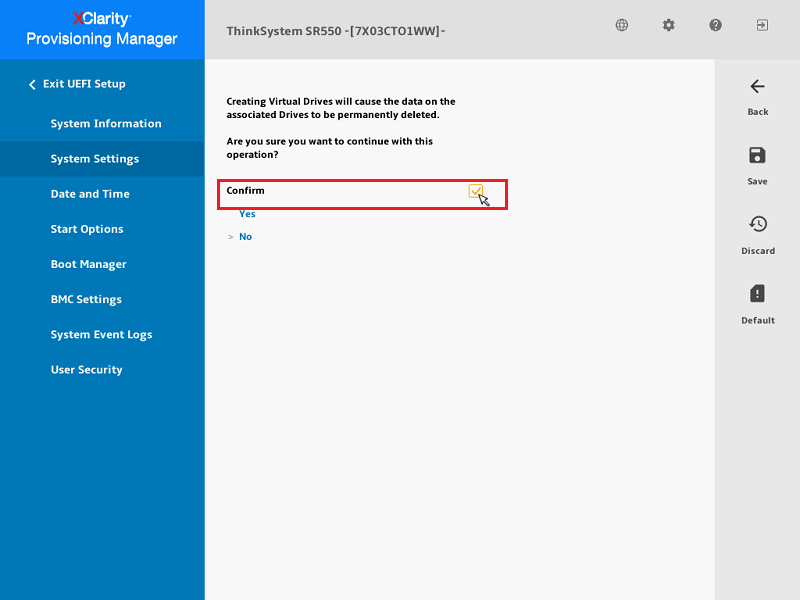Click the Default icon
Screen dimensions: 800x600
point(757,294)
